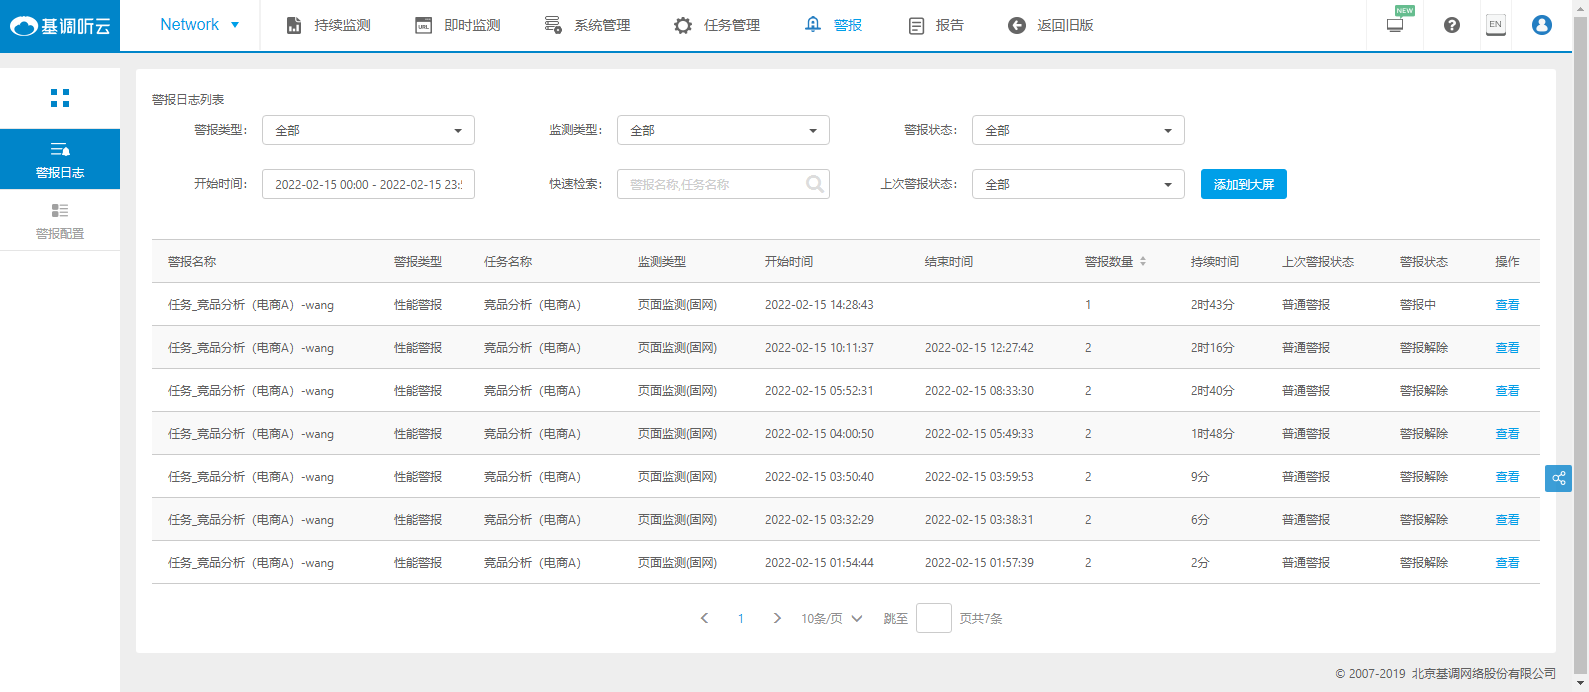Expand the 警报类型 dropdown
The image size is (1589, 692).
tap(368, 131)
